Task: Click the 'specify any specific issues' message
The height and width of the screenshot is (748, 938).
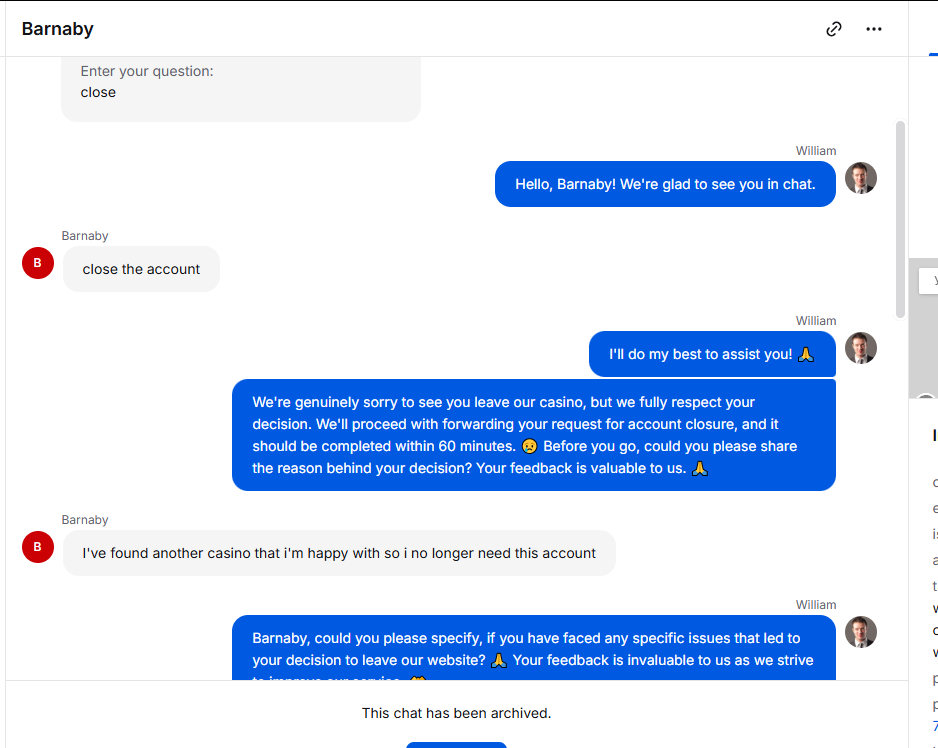Action: [x=534, y=648]
